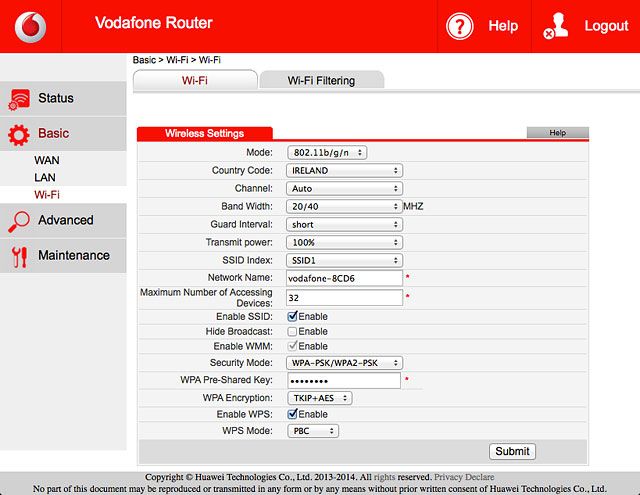Select Wi-Fi in the sidebar submenu
This screenshot has width=640, height=495.
click(47, 195)
